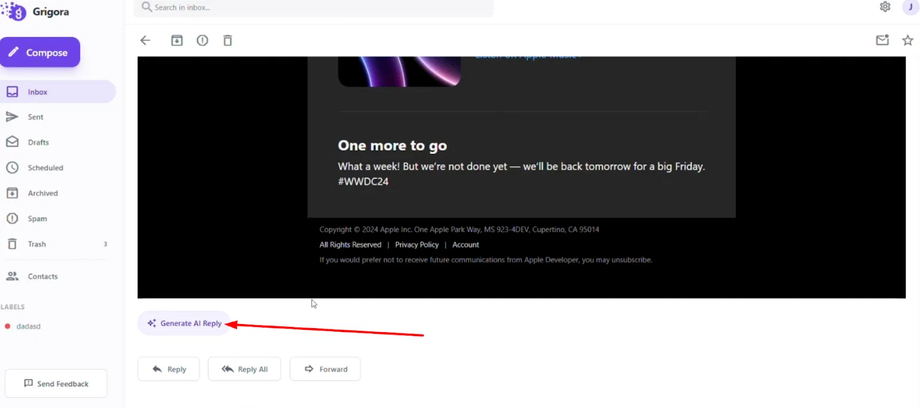Click the Copyright 2024 Apple Inc. line

pyautogui.click(x=459, y=230)
